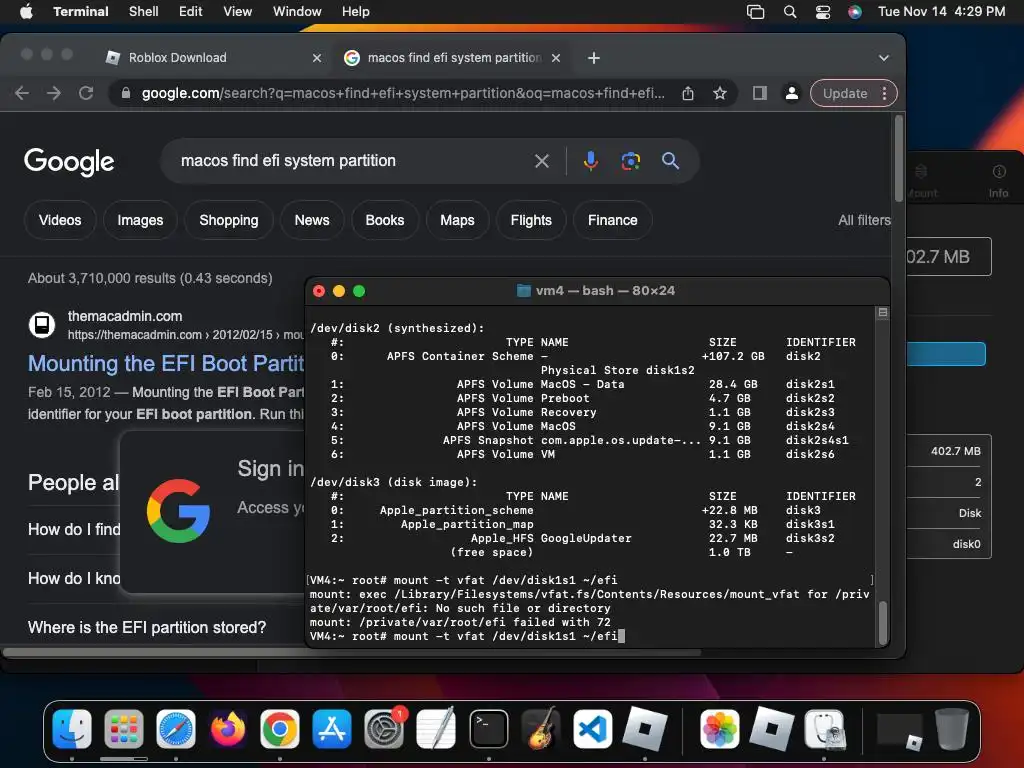This screenshot has width=1024, height=768.
Task: Select the macos find efi system partition tab
Action: [453, 57]
